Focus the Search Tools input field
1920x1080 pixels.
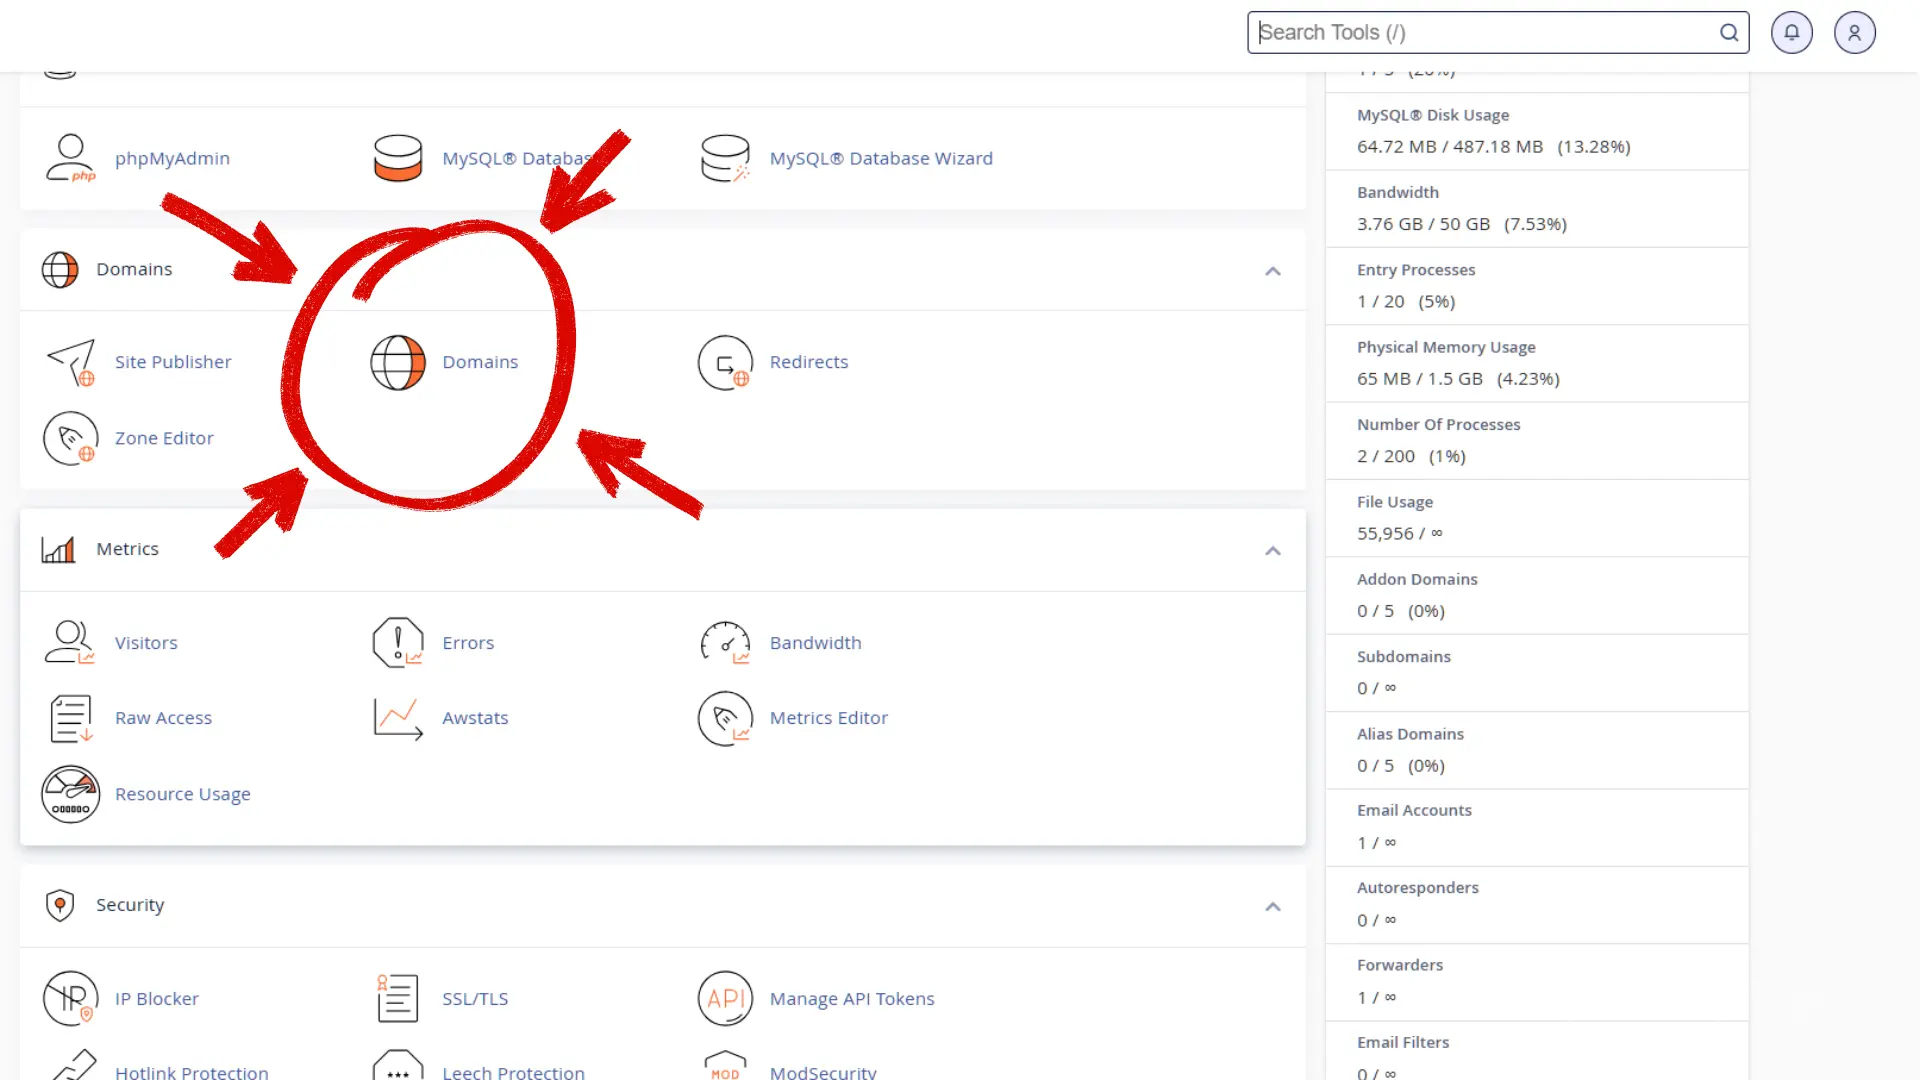pyautogui.click(x=1498, y=33)
